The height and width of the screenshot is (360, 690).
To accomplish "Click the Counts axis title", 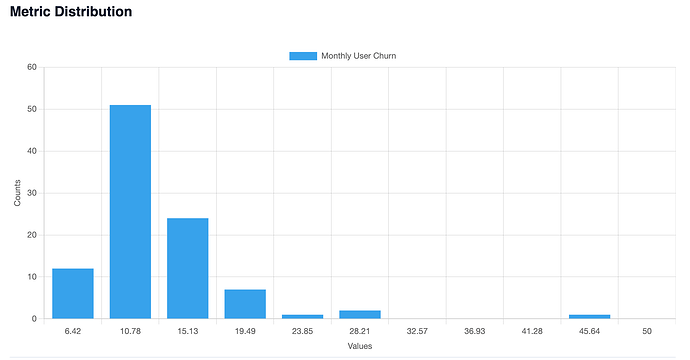I will (18, 193).
